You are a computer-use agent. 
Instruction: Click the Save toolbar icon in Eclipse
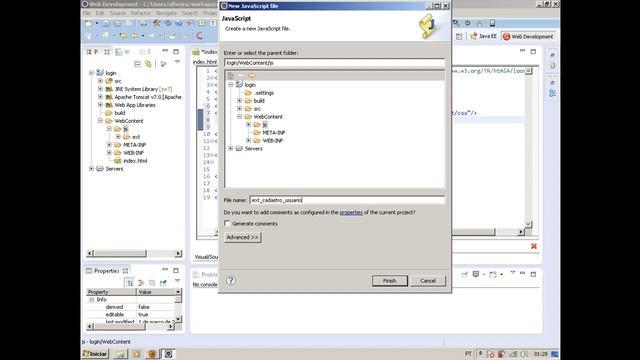click(106, 24)
